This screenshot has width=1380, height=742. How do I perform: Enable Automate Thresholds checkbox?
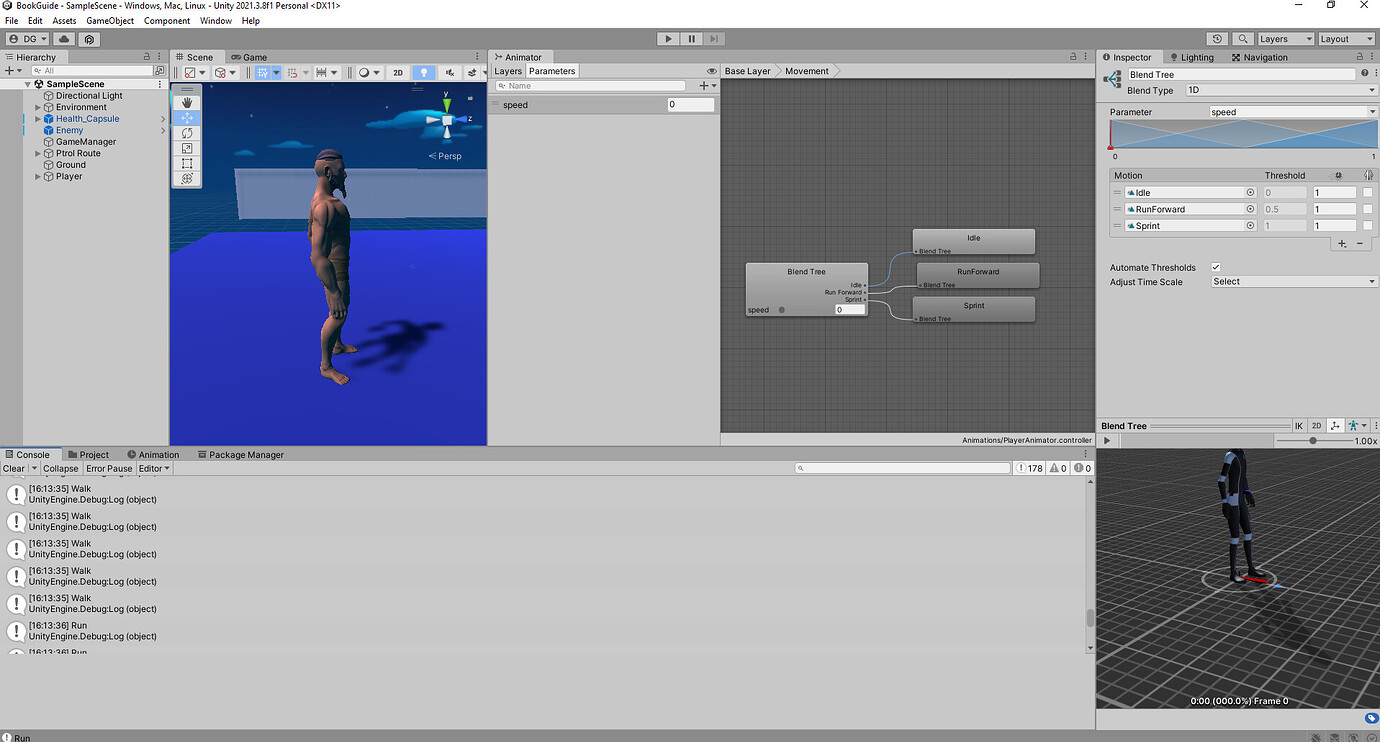(x=1216, y=267)
